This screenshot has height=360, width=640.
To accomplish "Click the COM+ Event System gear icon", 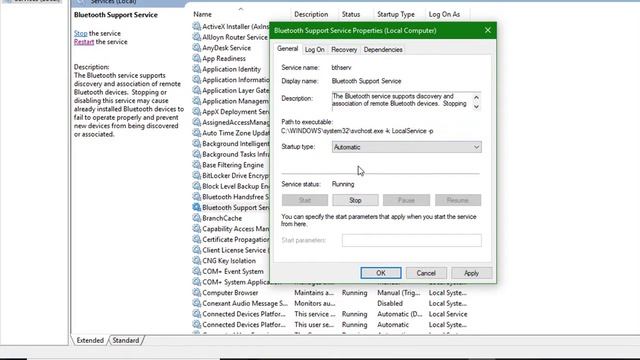I will click(x=196, y=271).
